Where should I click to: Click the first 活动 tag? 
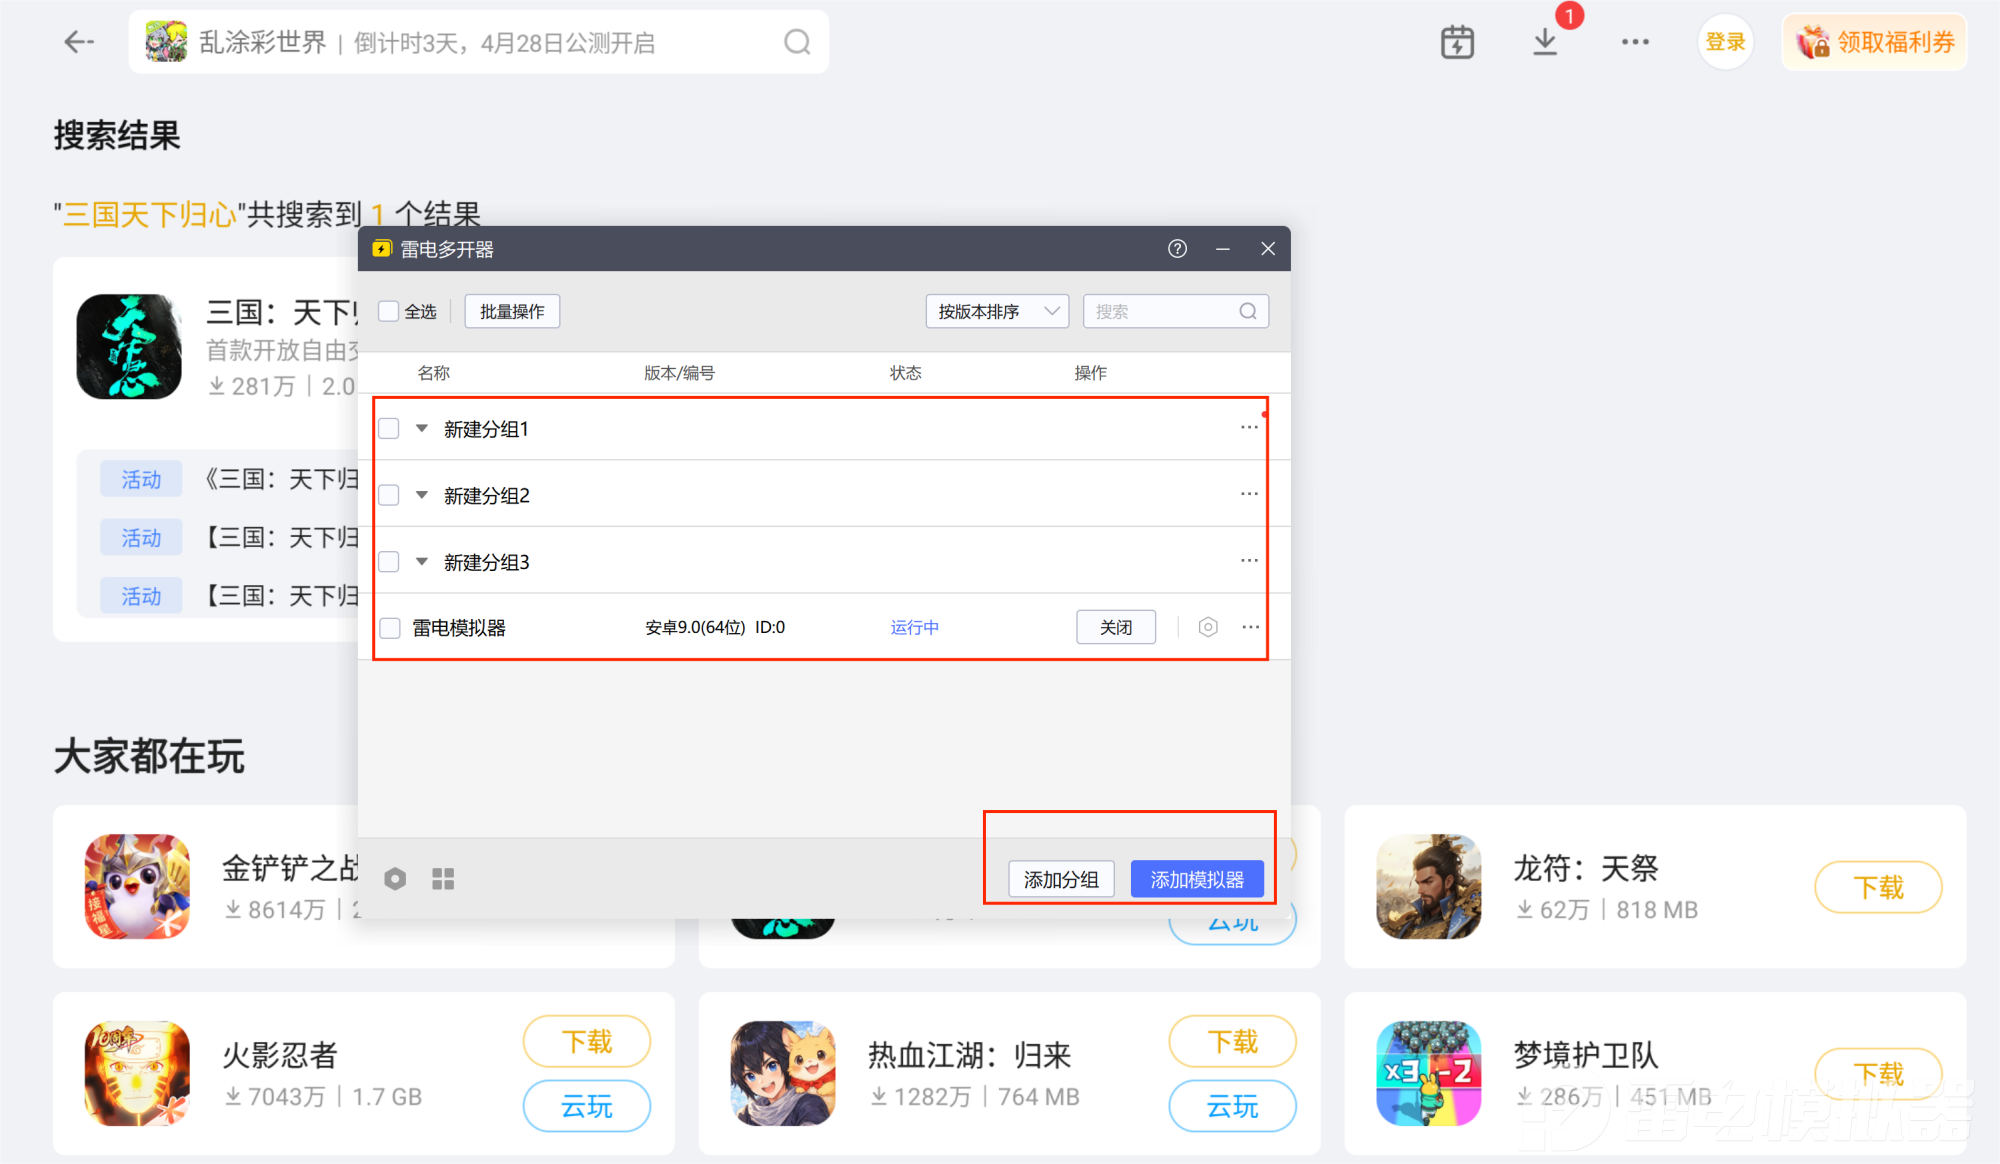[141, 480]
